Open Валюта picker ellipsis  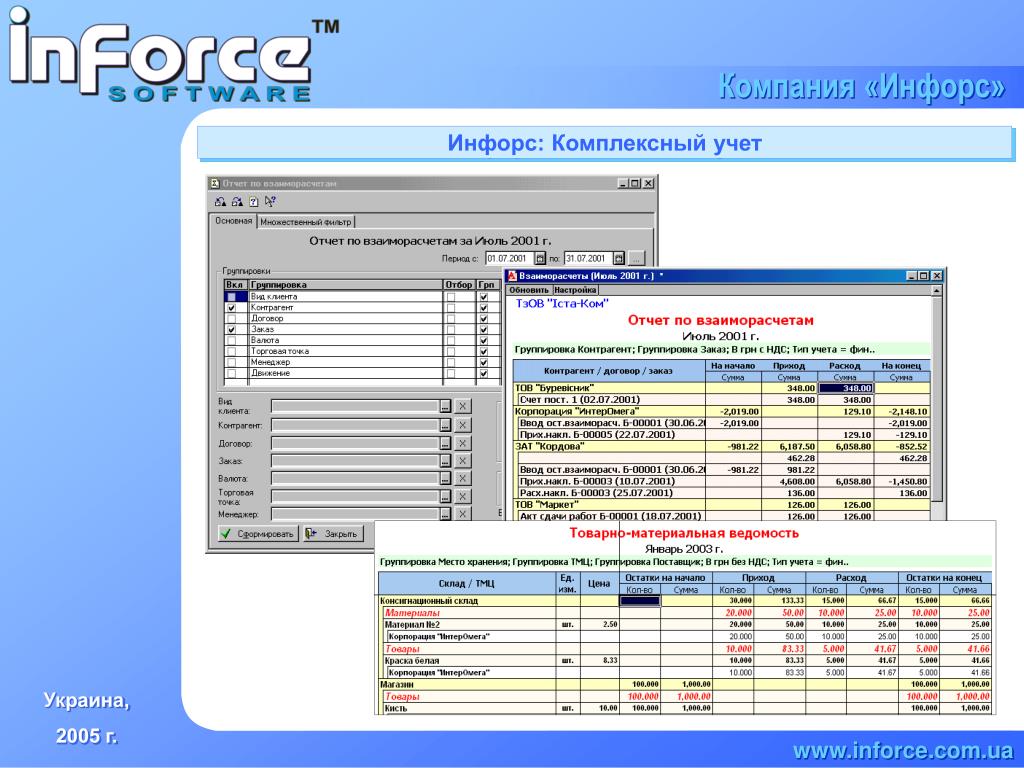pos(445,479)
